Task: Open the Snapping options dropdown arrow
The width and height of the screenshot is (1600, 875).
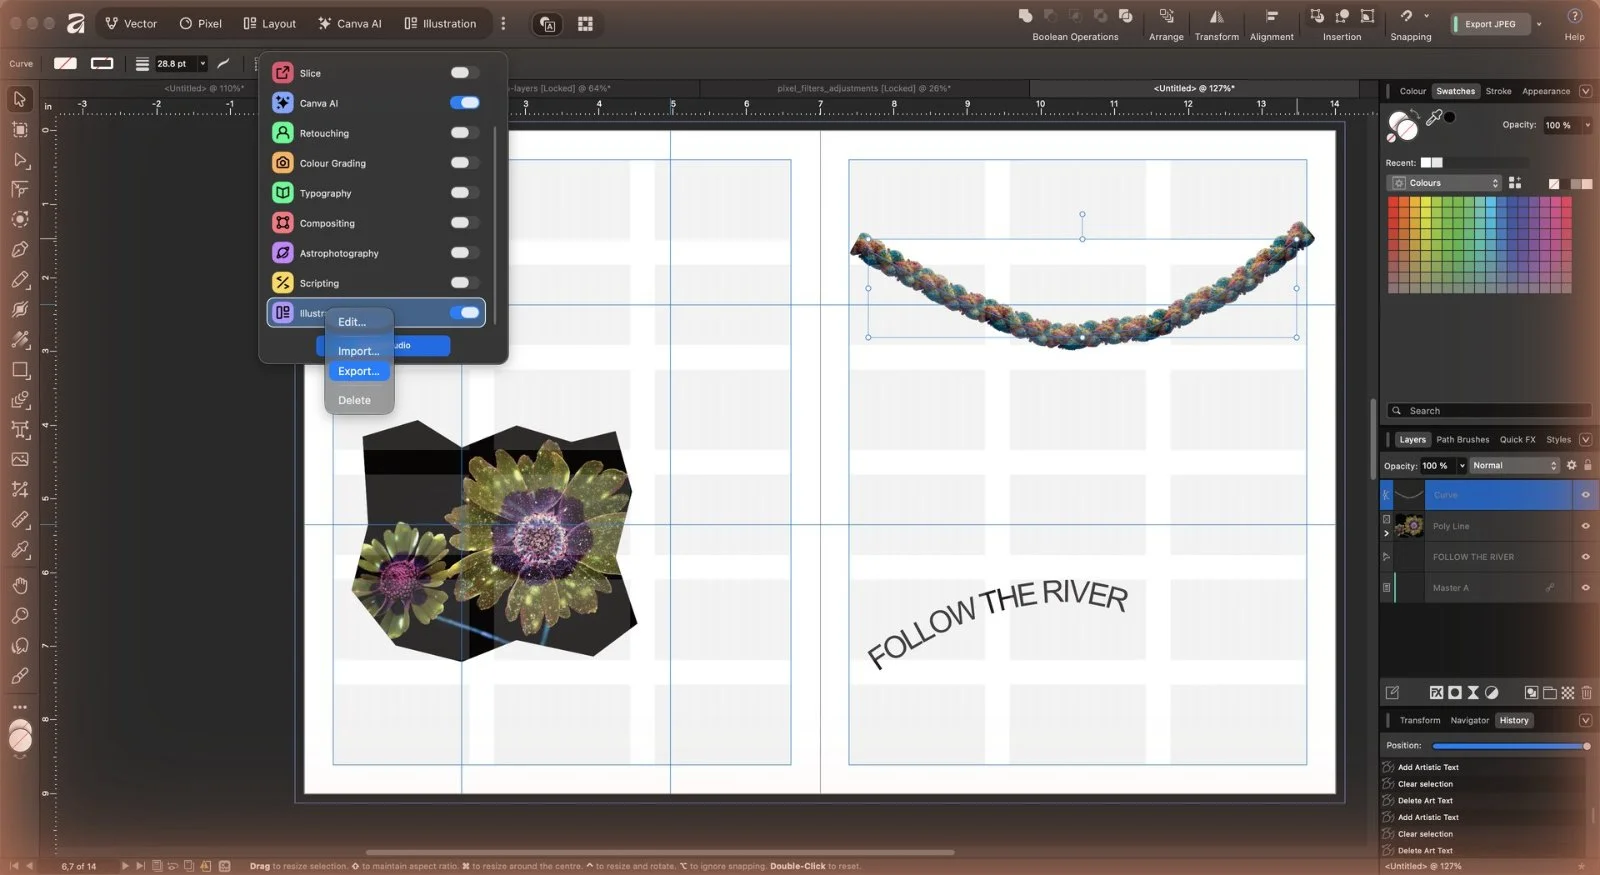Action: [1426, 16]
